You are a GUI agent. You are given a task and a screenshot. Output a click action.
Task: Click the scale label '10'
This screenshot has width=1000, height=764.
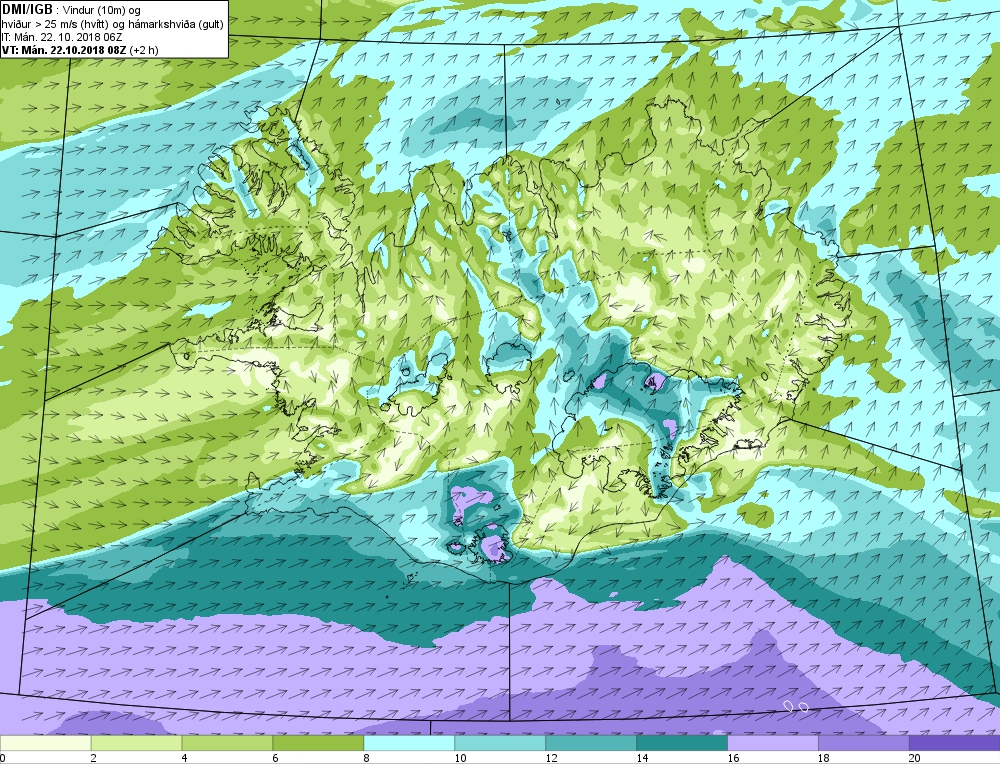click(x=460, y=758)
